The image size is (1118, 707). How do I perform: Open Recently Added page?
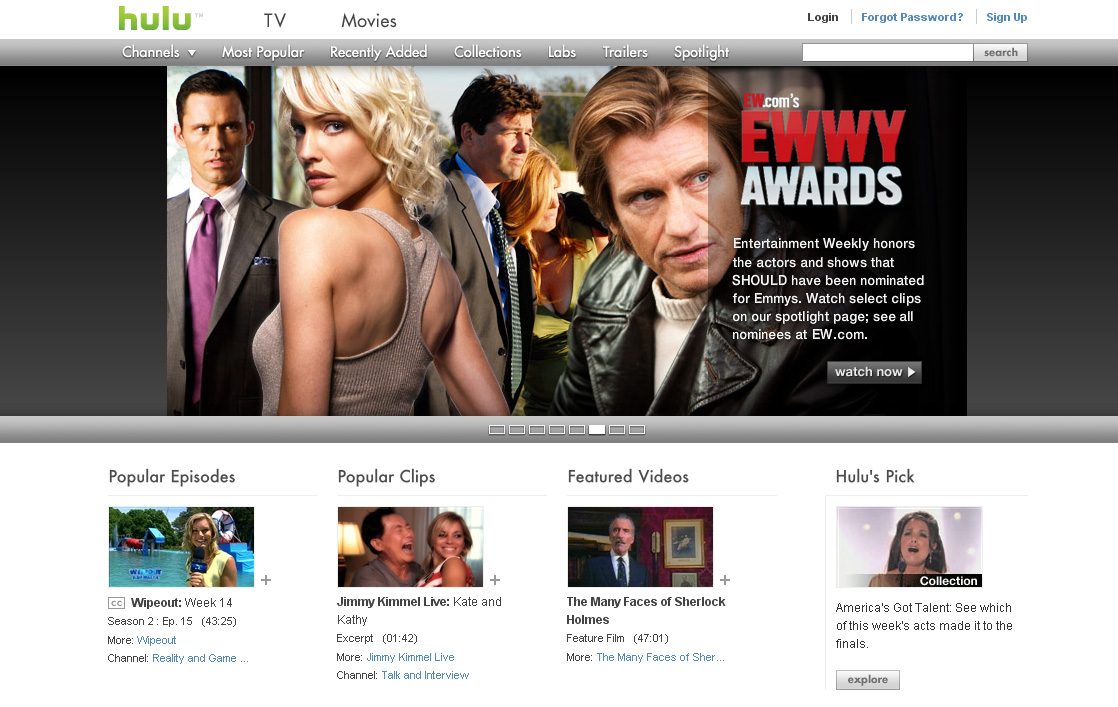[x=379, y=52]
